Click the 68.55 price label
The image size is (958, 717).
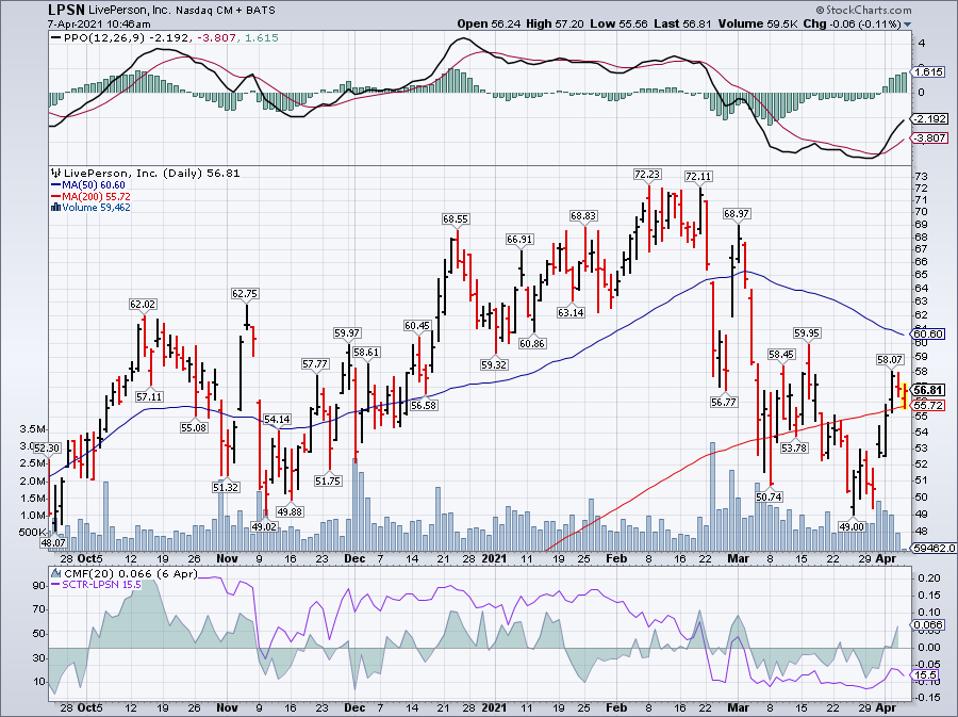(x=456, y=218)
